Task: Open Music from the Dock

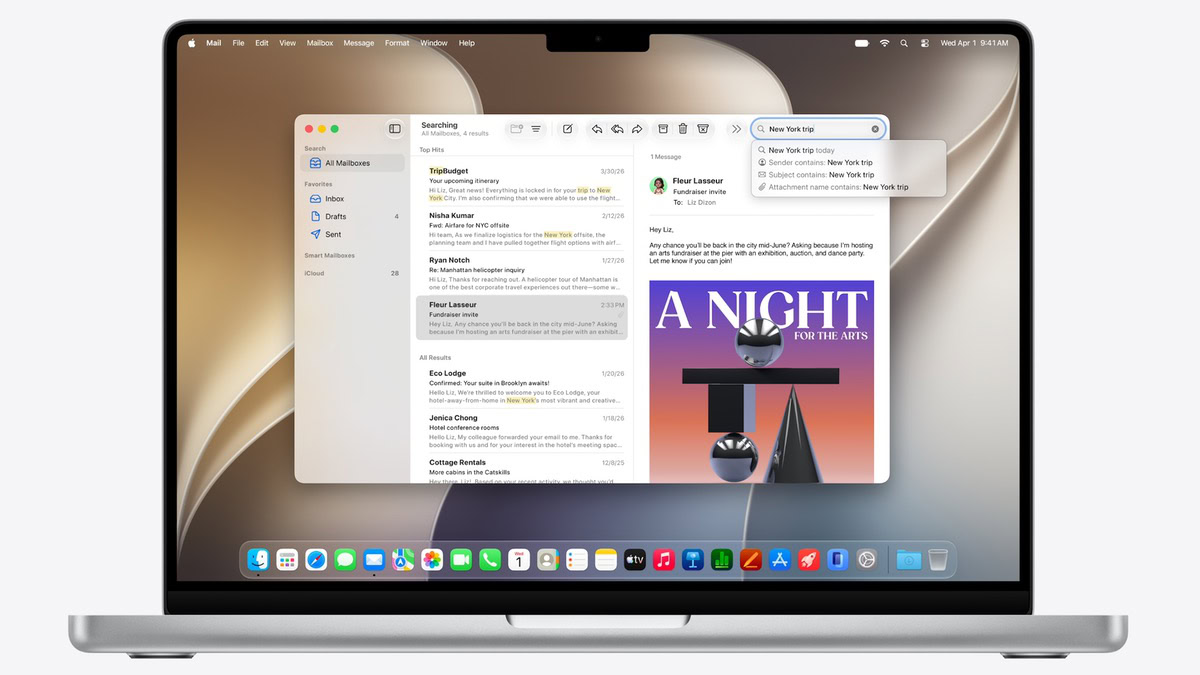Action: pyautogui.click(x=664, y=559)
